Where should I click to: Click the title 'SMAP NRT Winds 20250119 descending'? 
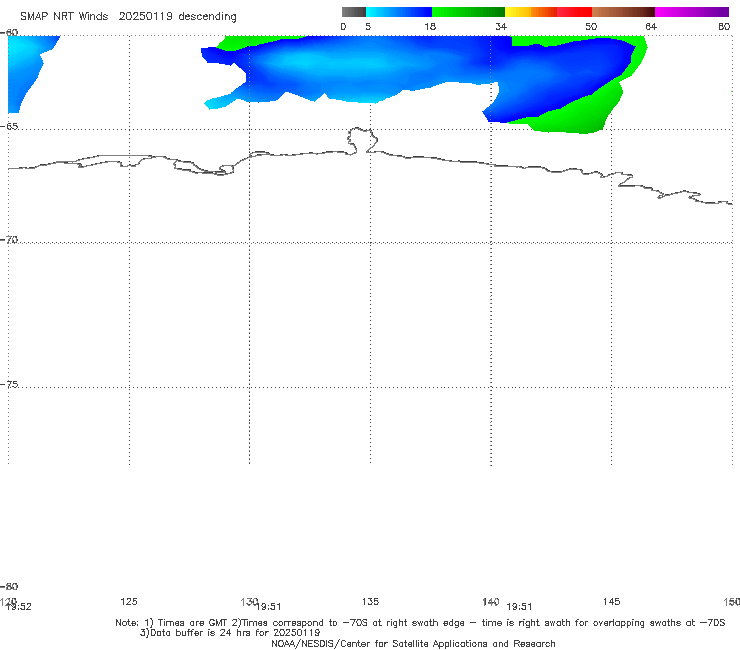[128, 17]
